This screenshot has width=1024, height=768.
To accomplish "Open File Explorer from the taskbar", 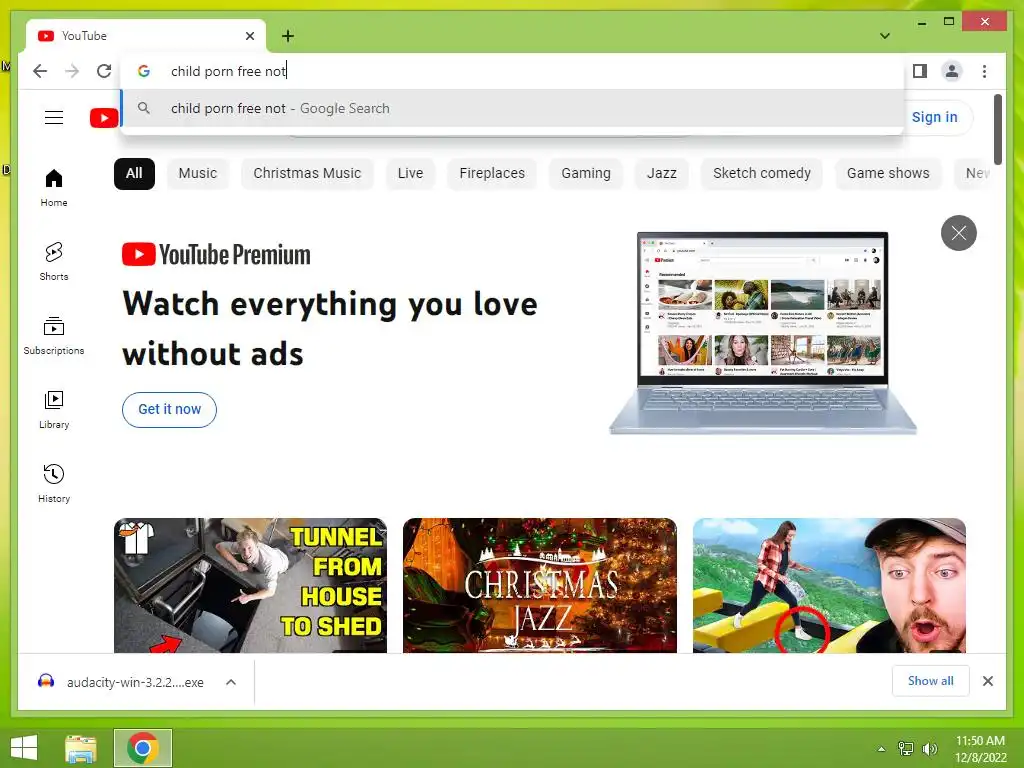I will pos(81,748).
